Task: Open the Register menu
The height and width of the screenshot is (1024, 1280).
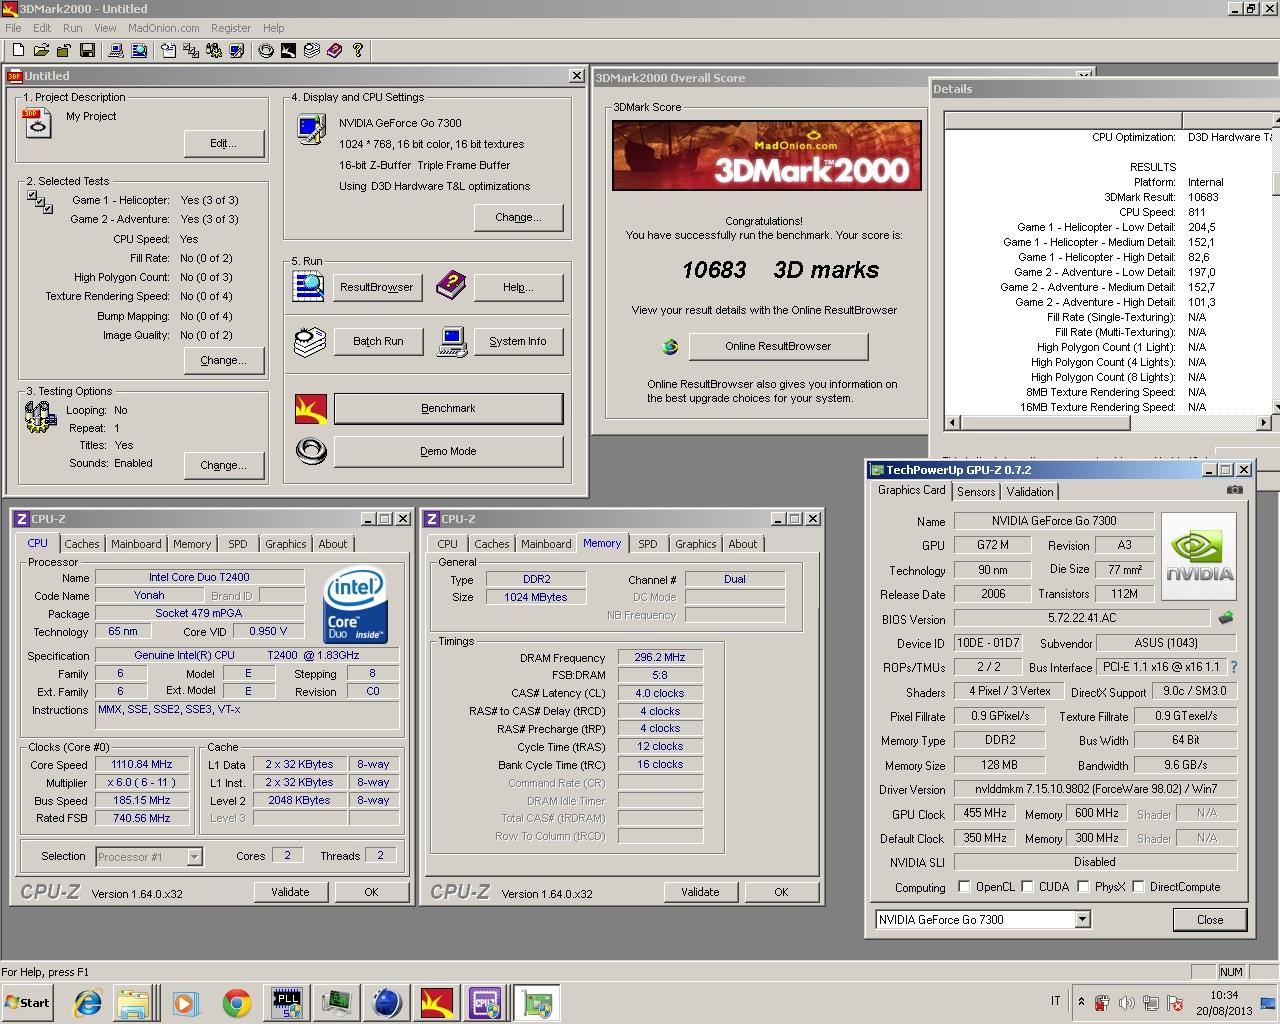Action: 231,28
